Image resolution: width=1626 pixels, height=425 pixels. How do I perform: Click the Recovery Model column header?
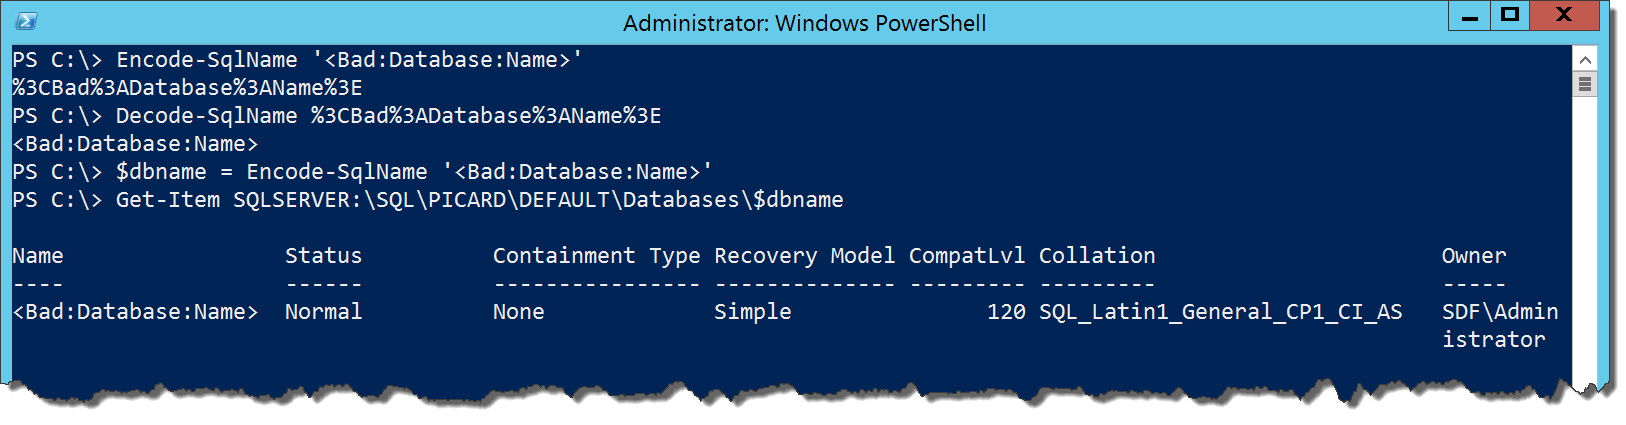tap(805, 256)
